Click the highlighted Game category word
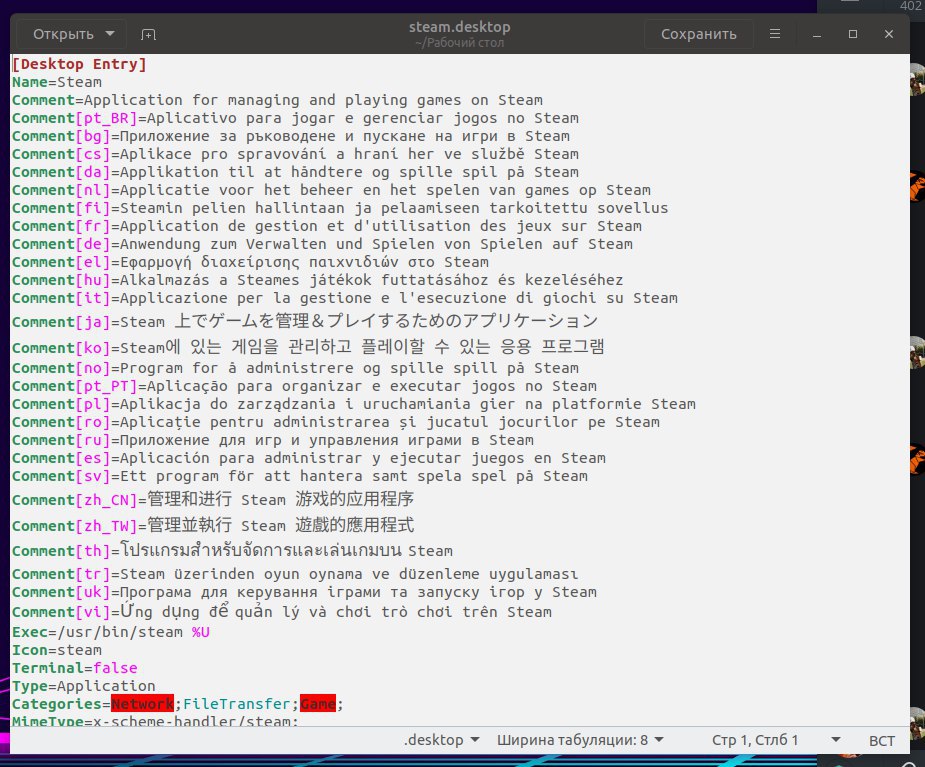Viewport: 925px width, 767px height. (x=318, y=704)
